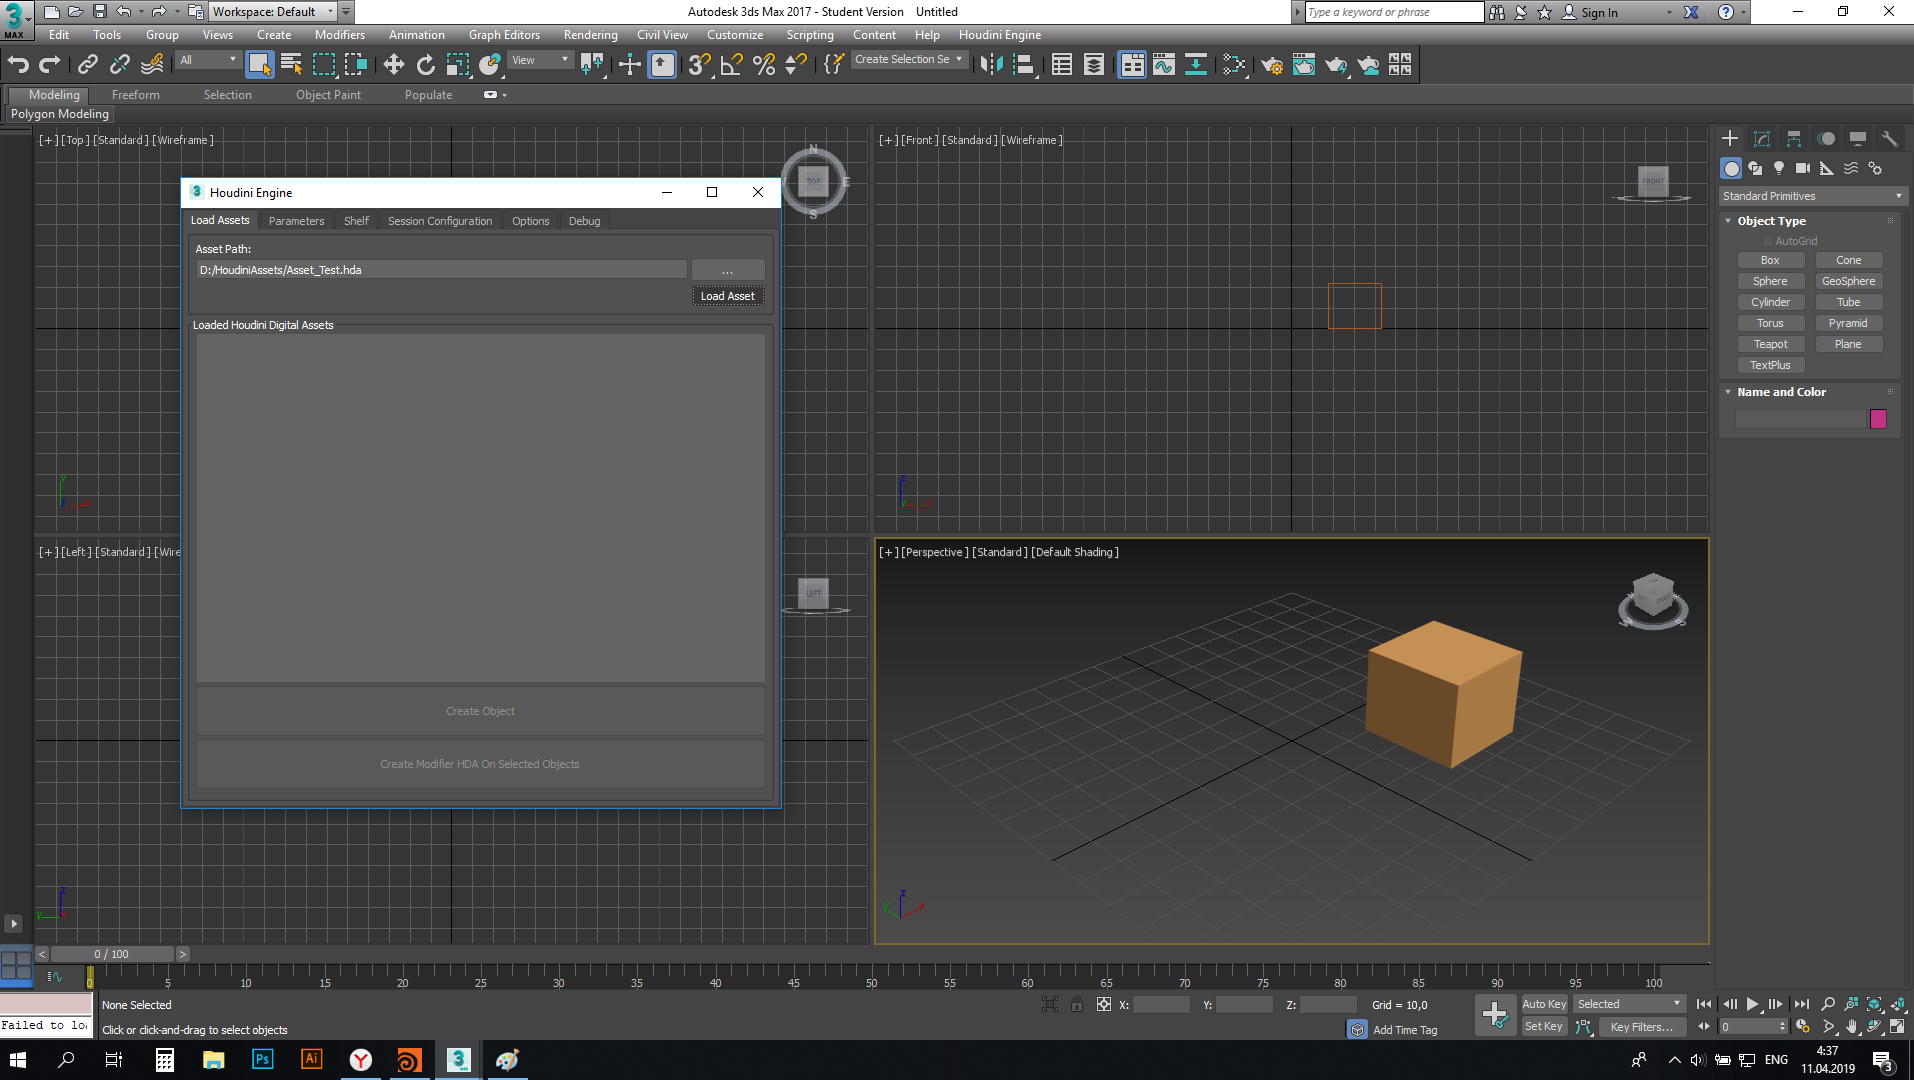Click the asset path browse button

coord(728,270)
